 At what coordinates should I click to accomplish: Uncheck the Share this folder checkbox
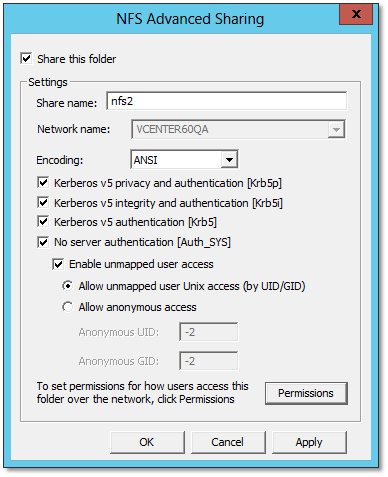26,59
